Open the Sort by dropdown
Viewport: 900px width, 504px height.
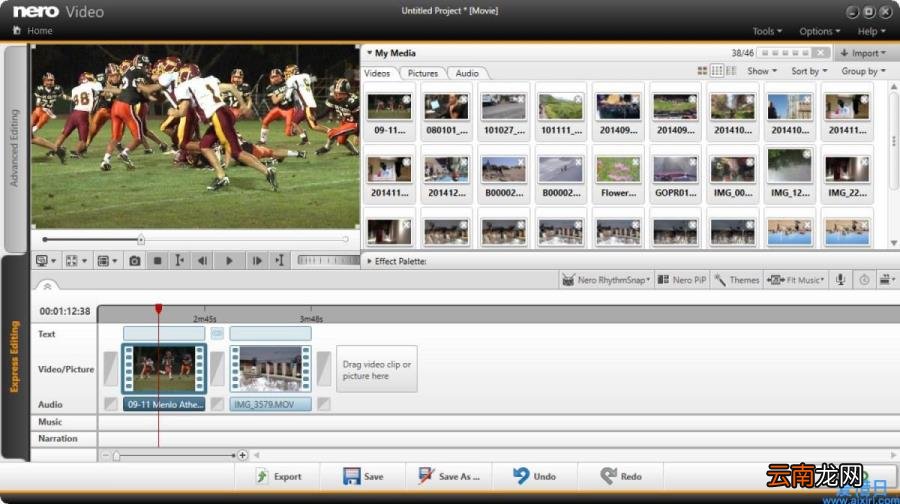point(809,71)
